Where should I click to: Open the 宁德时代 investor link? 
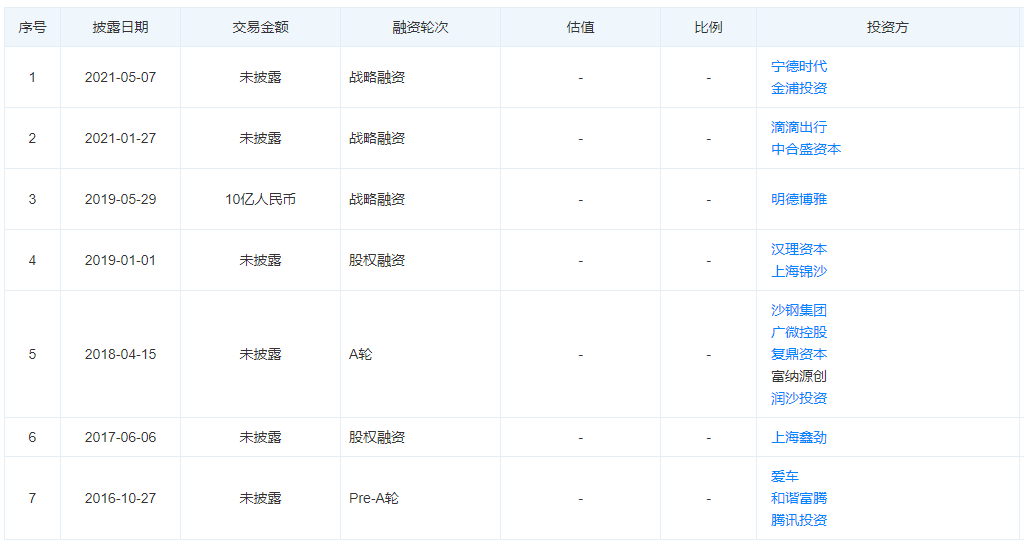(799, 66)
